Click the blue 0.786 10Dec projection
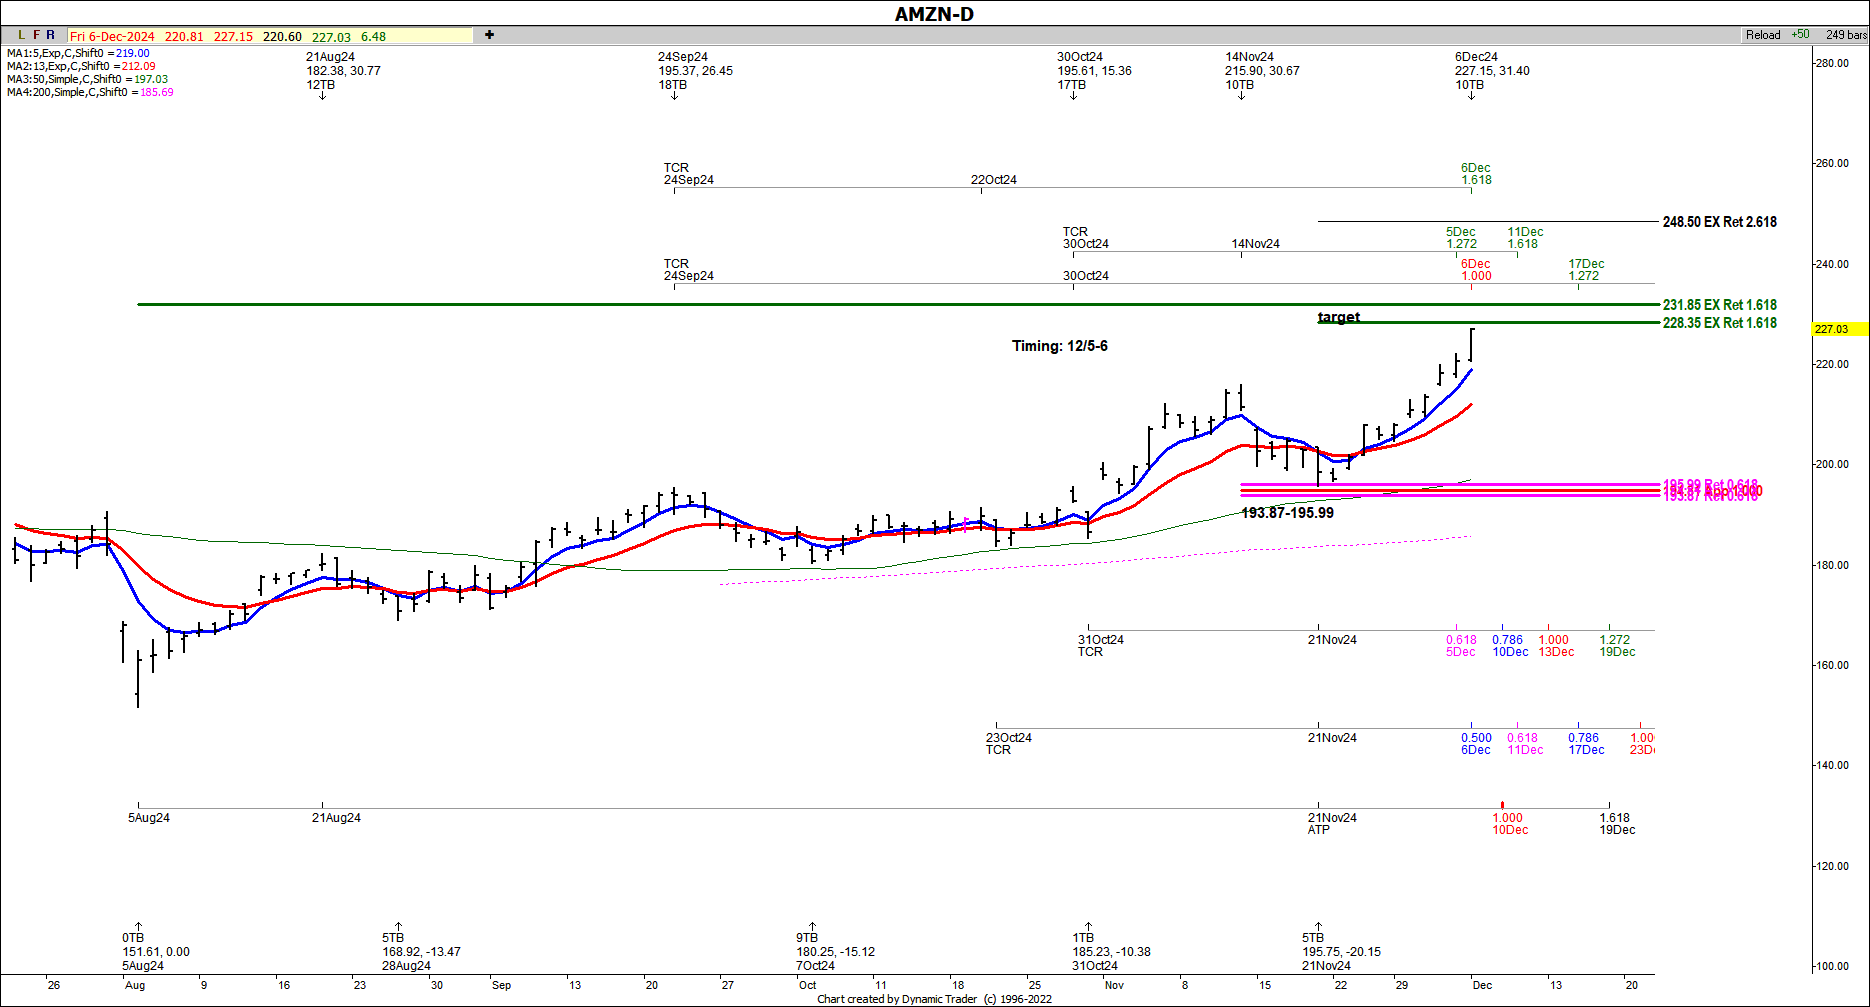The image size is (1870, 1007). [1510, 646]
